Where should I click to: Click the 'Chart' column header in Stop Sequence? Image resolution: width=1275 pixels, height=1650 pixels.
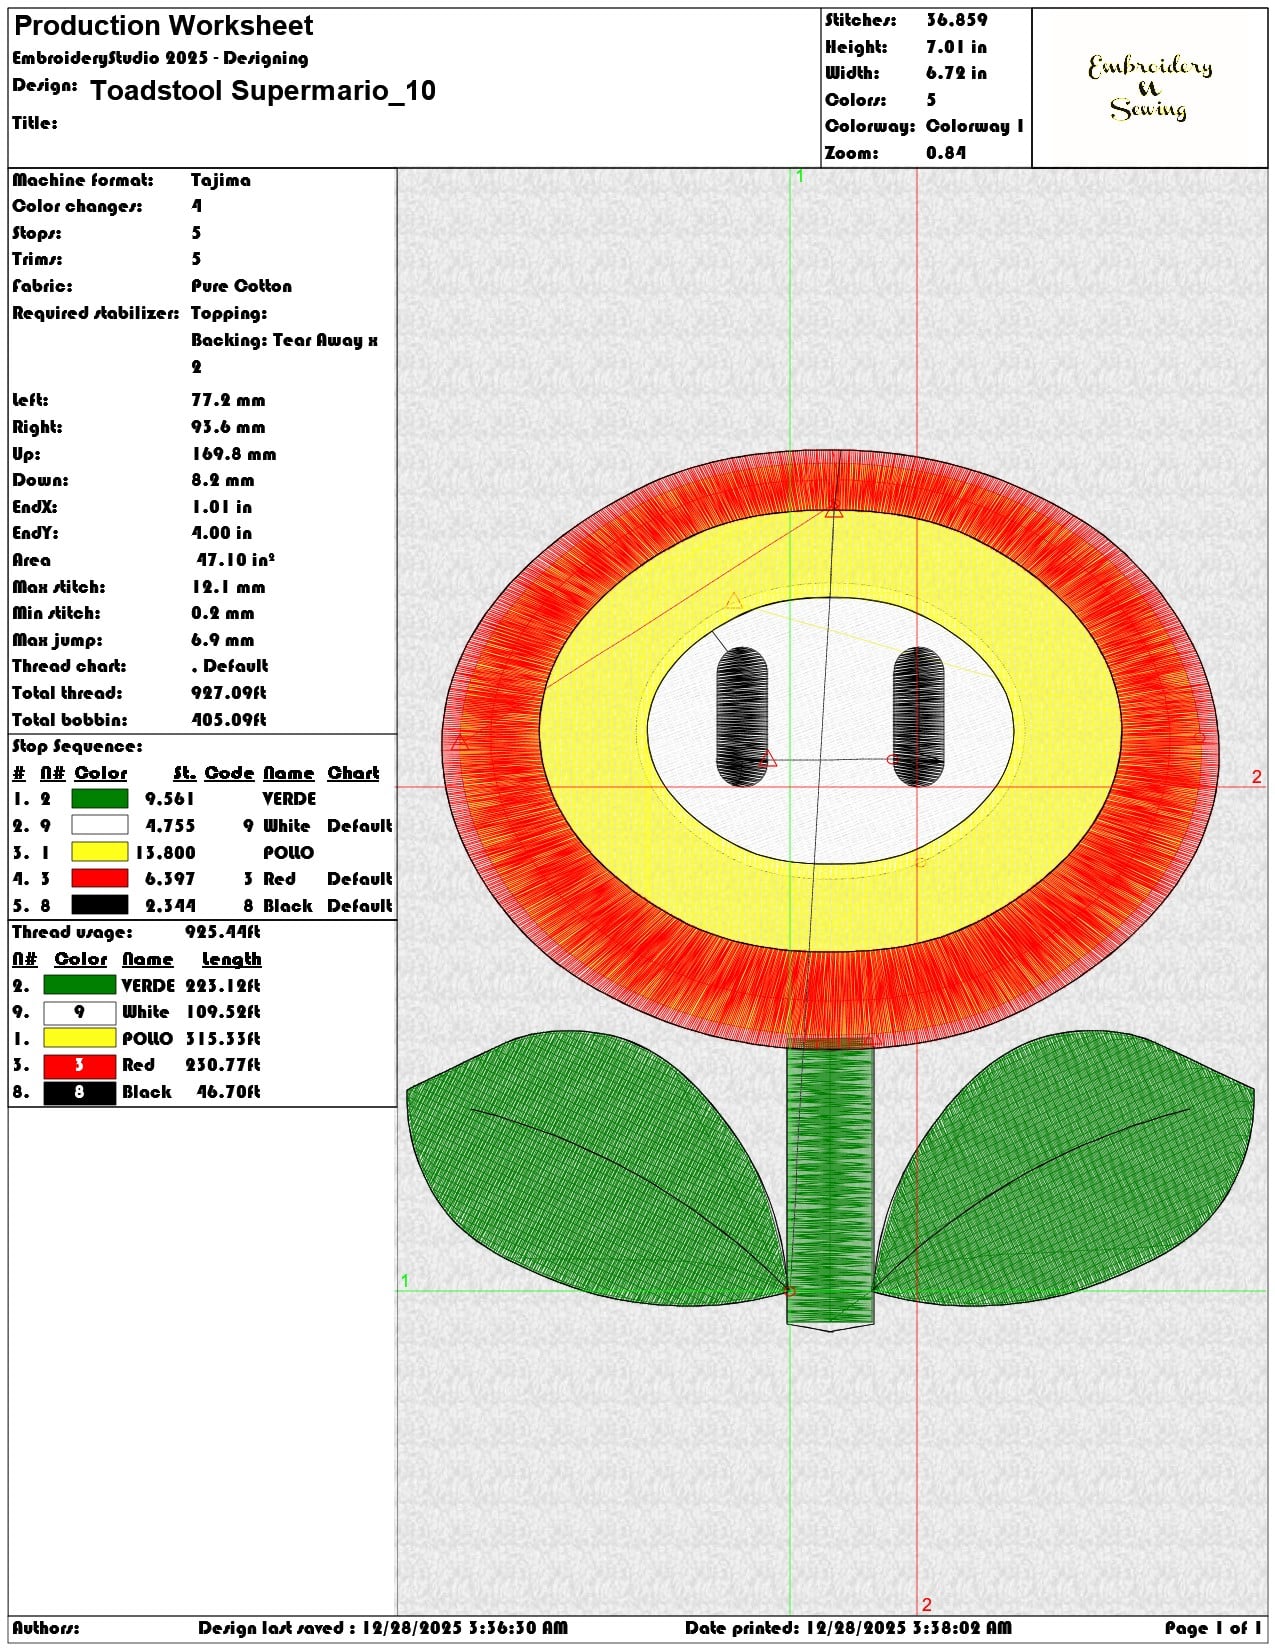(353, 773)
